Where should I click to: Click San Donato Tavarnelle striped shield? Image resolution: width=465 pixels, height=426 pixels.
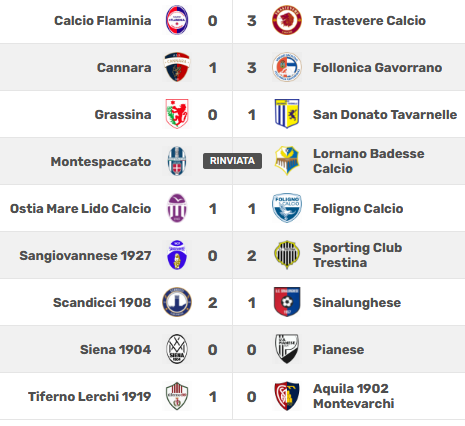click(287, 114)
